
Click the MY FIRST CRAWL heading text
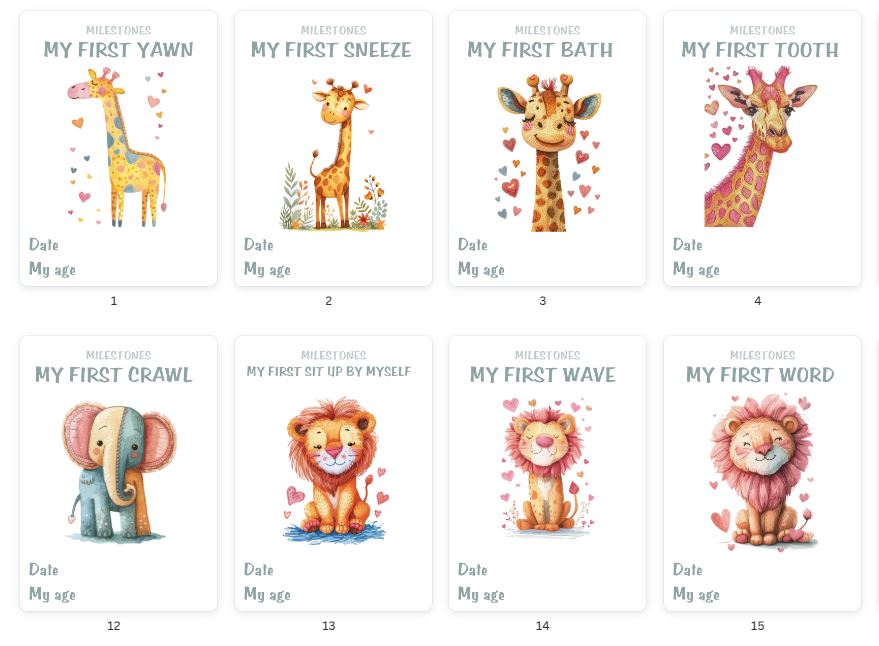(x=114, y=375)
